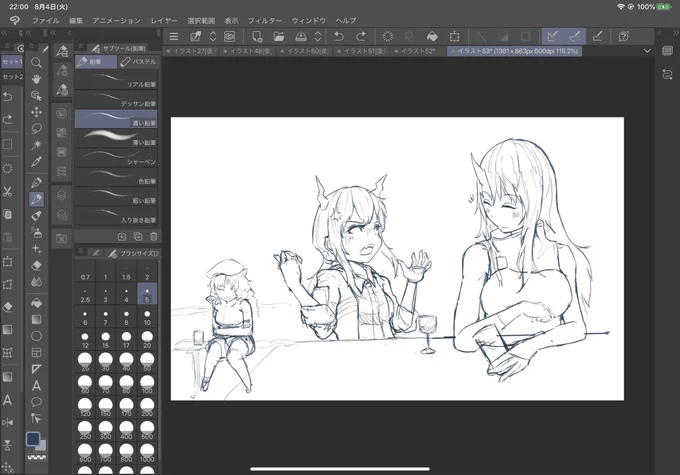Open the Sub Tool palette menu icon
Screen dimensions: 680x475
coord(80,46)
